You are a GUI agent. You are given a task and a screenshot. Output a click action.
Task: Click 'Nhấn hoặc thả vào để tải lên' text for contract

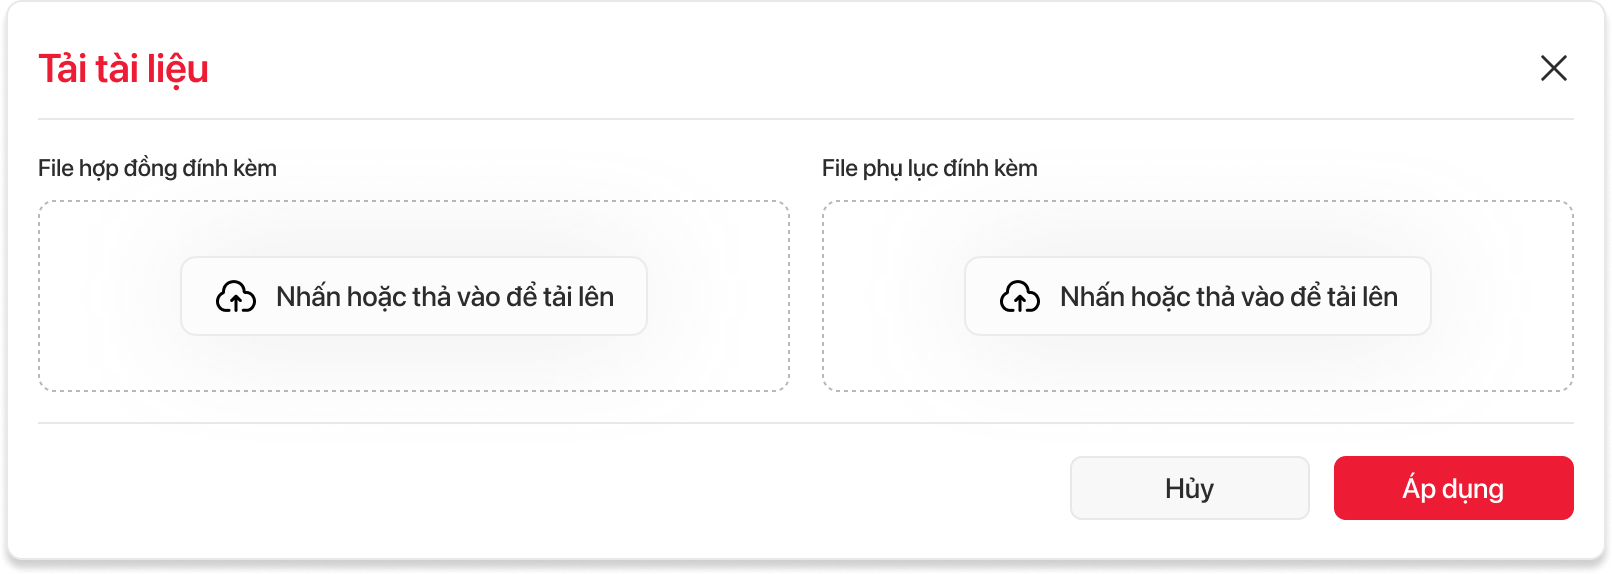[445, 297]
